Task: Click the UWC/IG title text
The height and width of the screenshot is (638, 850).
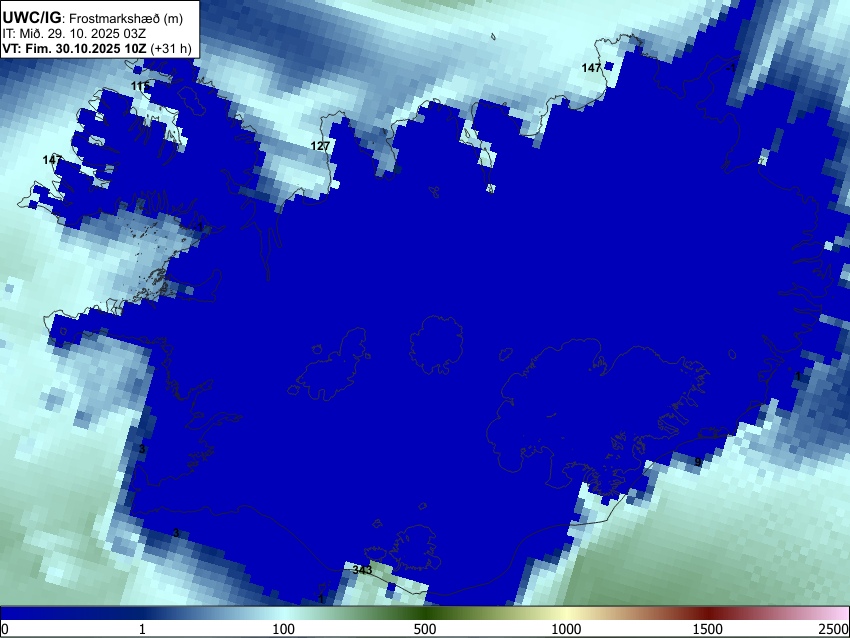Action: (x=31, y=18)
